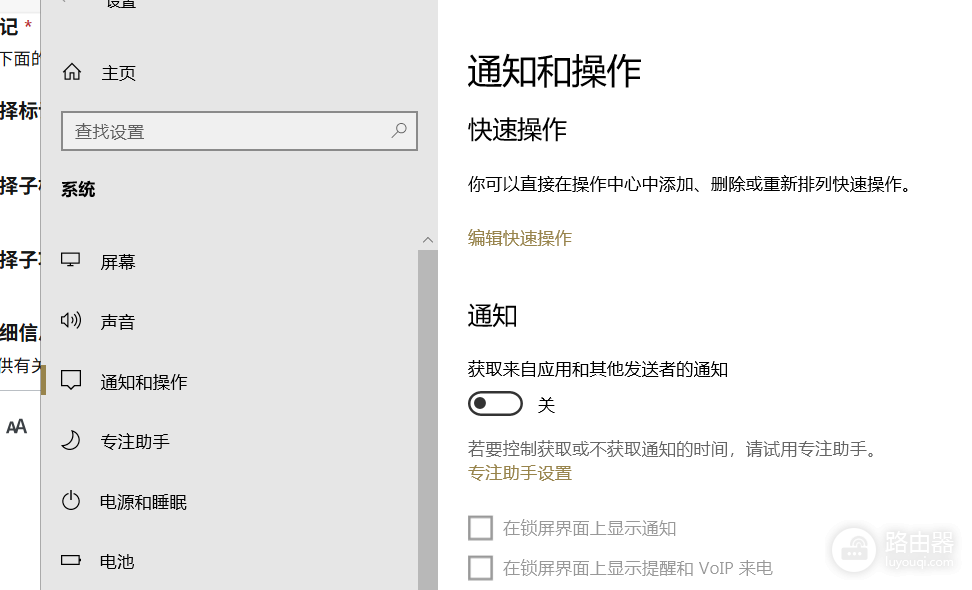972x590 pixels.
Task: Select 声音 settings category
Action: (118, 322)
